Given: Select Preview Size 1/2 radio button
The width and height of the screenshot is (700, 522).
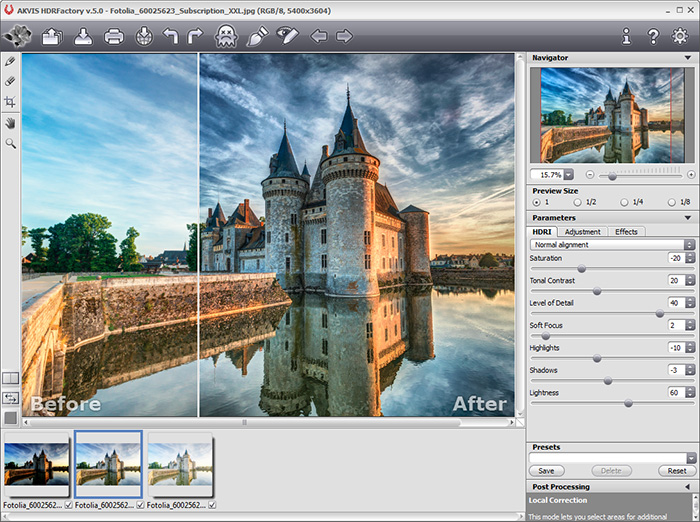Looking at the screenshot, I should (579, 202).
